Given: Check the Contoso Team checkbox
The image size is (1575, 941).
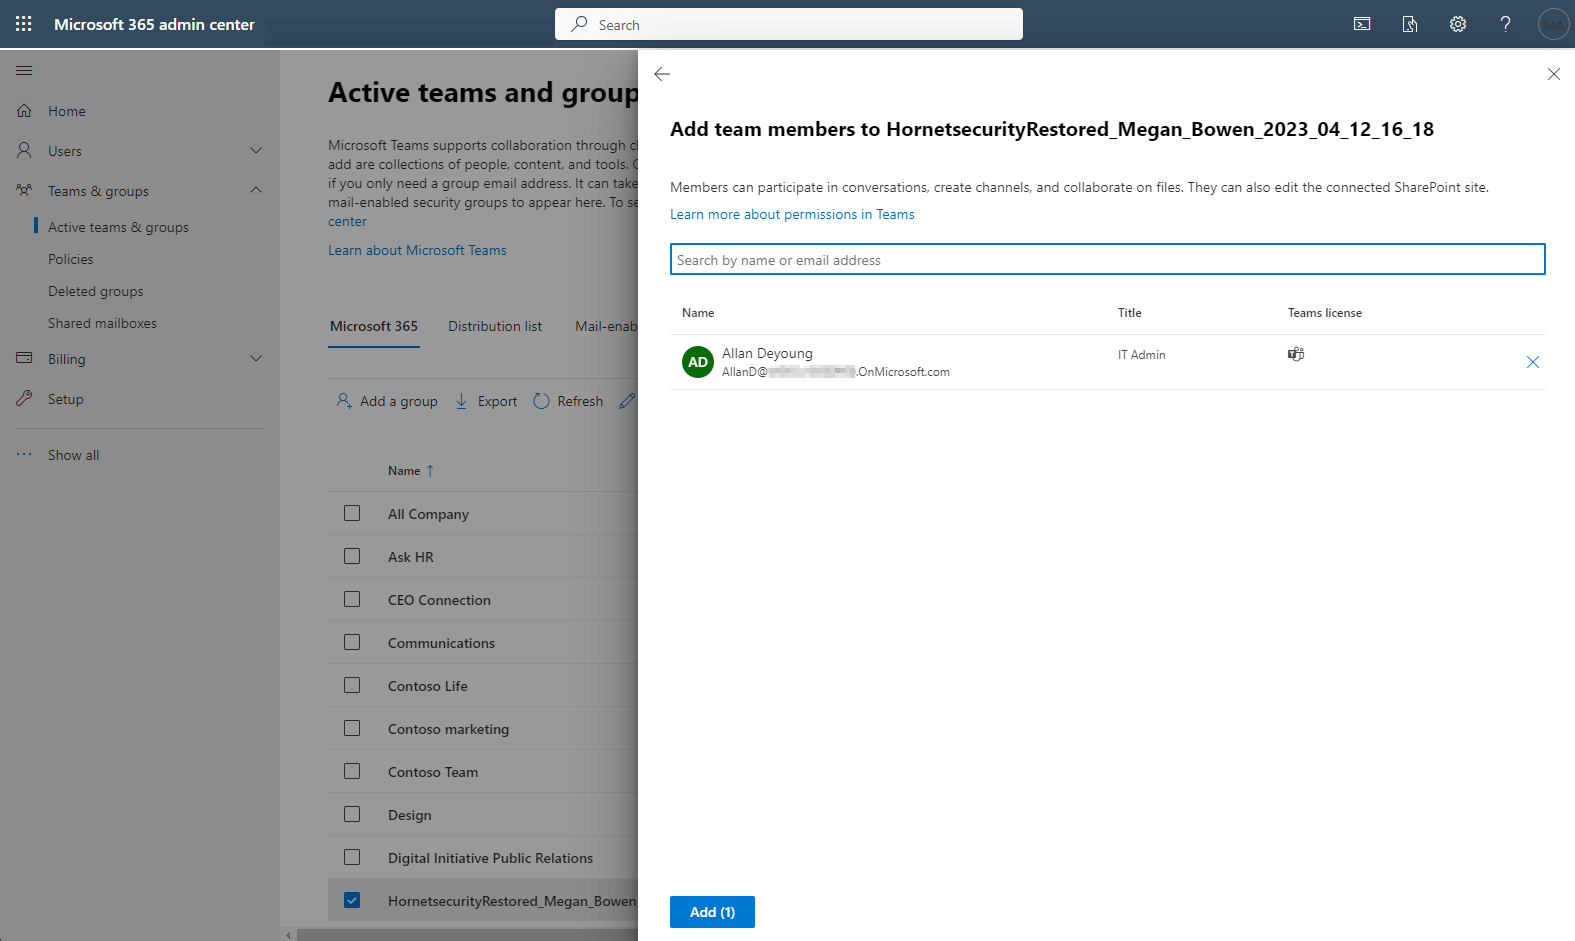Looking at the screenshot, I should click(352, 771).
